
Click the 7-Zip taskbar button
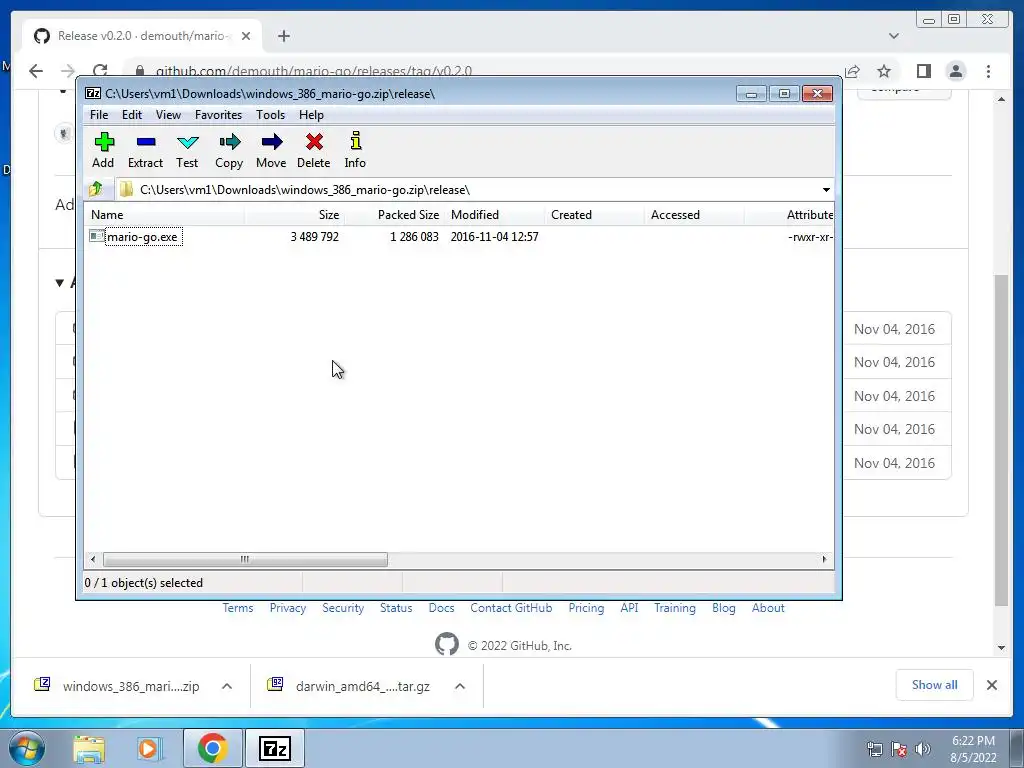coord(274,748)
